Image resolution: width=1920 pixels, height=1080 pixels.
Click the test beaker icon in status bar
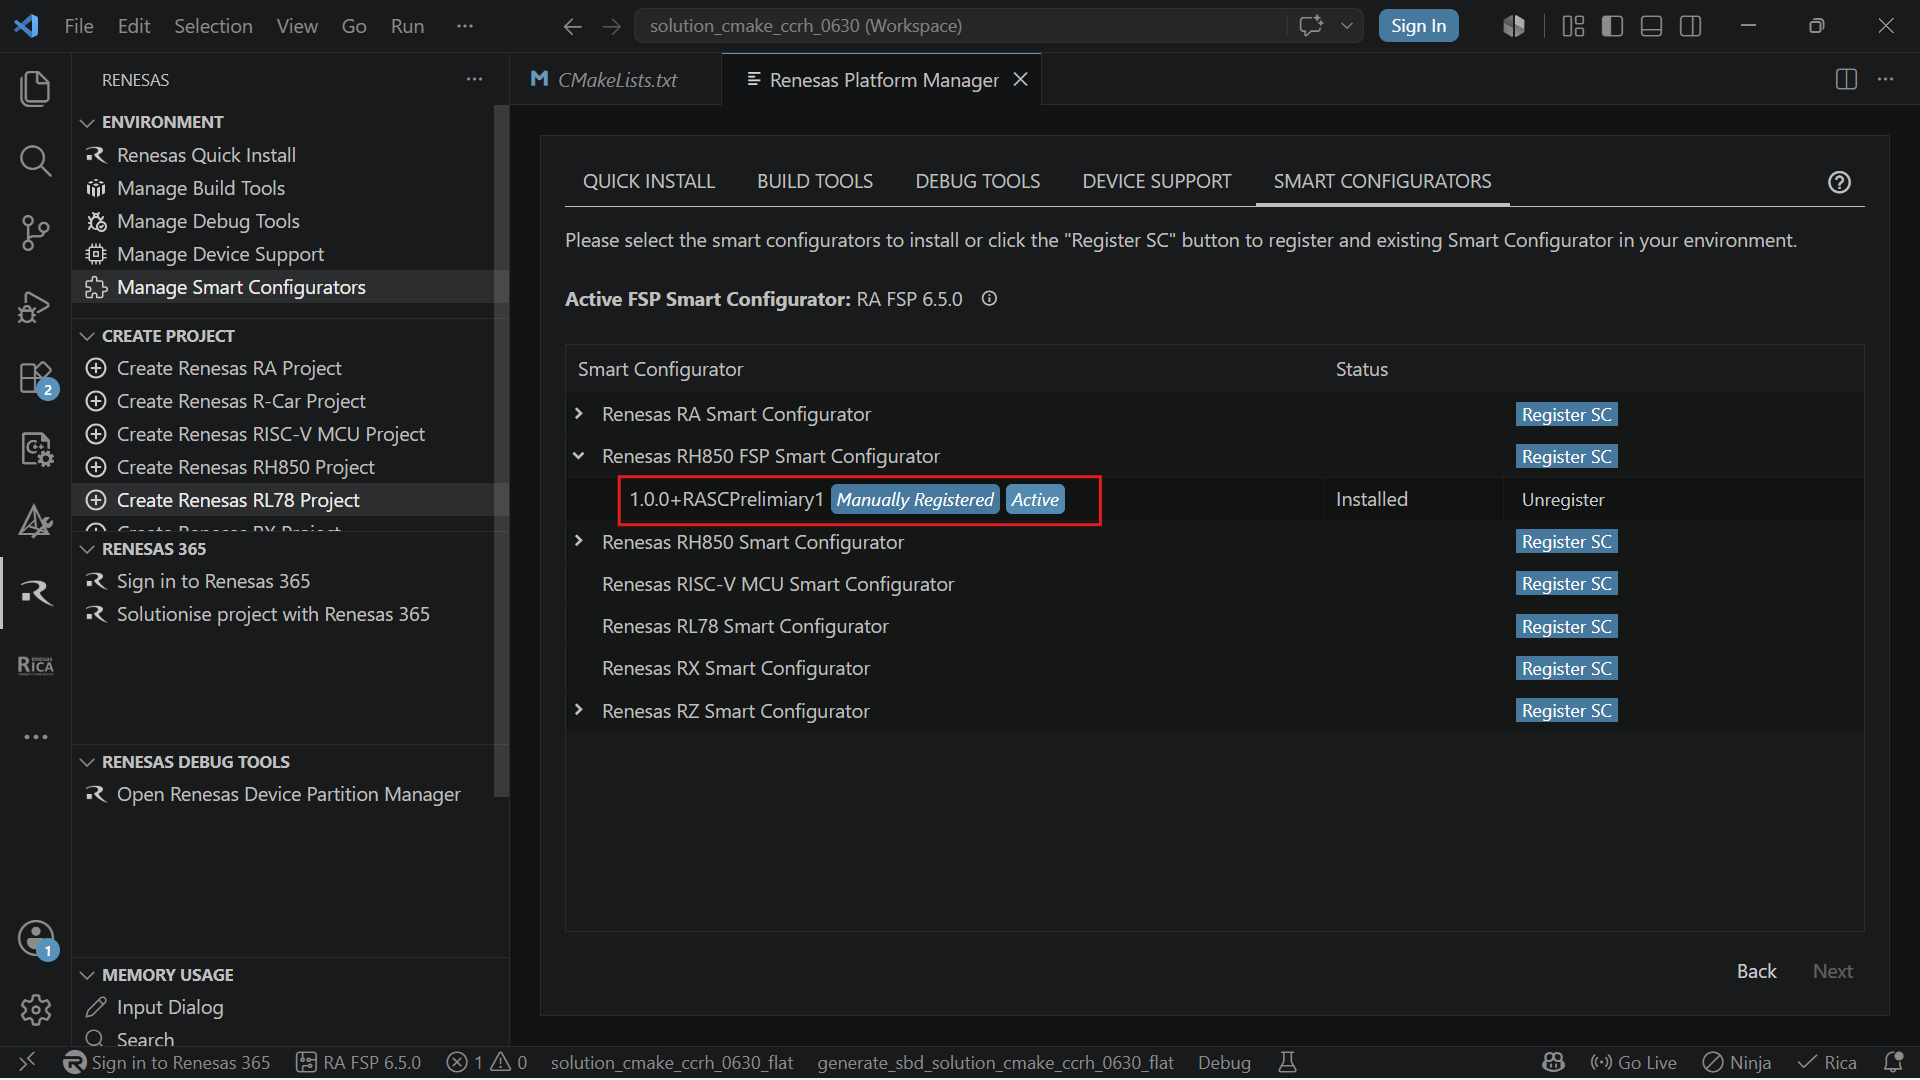(1288, 1062)
